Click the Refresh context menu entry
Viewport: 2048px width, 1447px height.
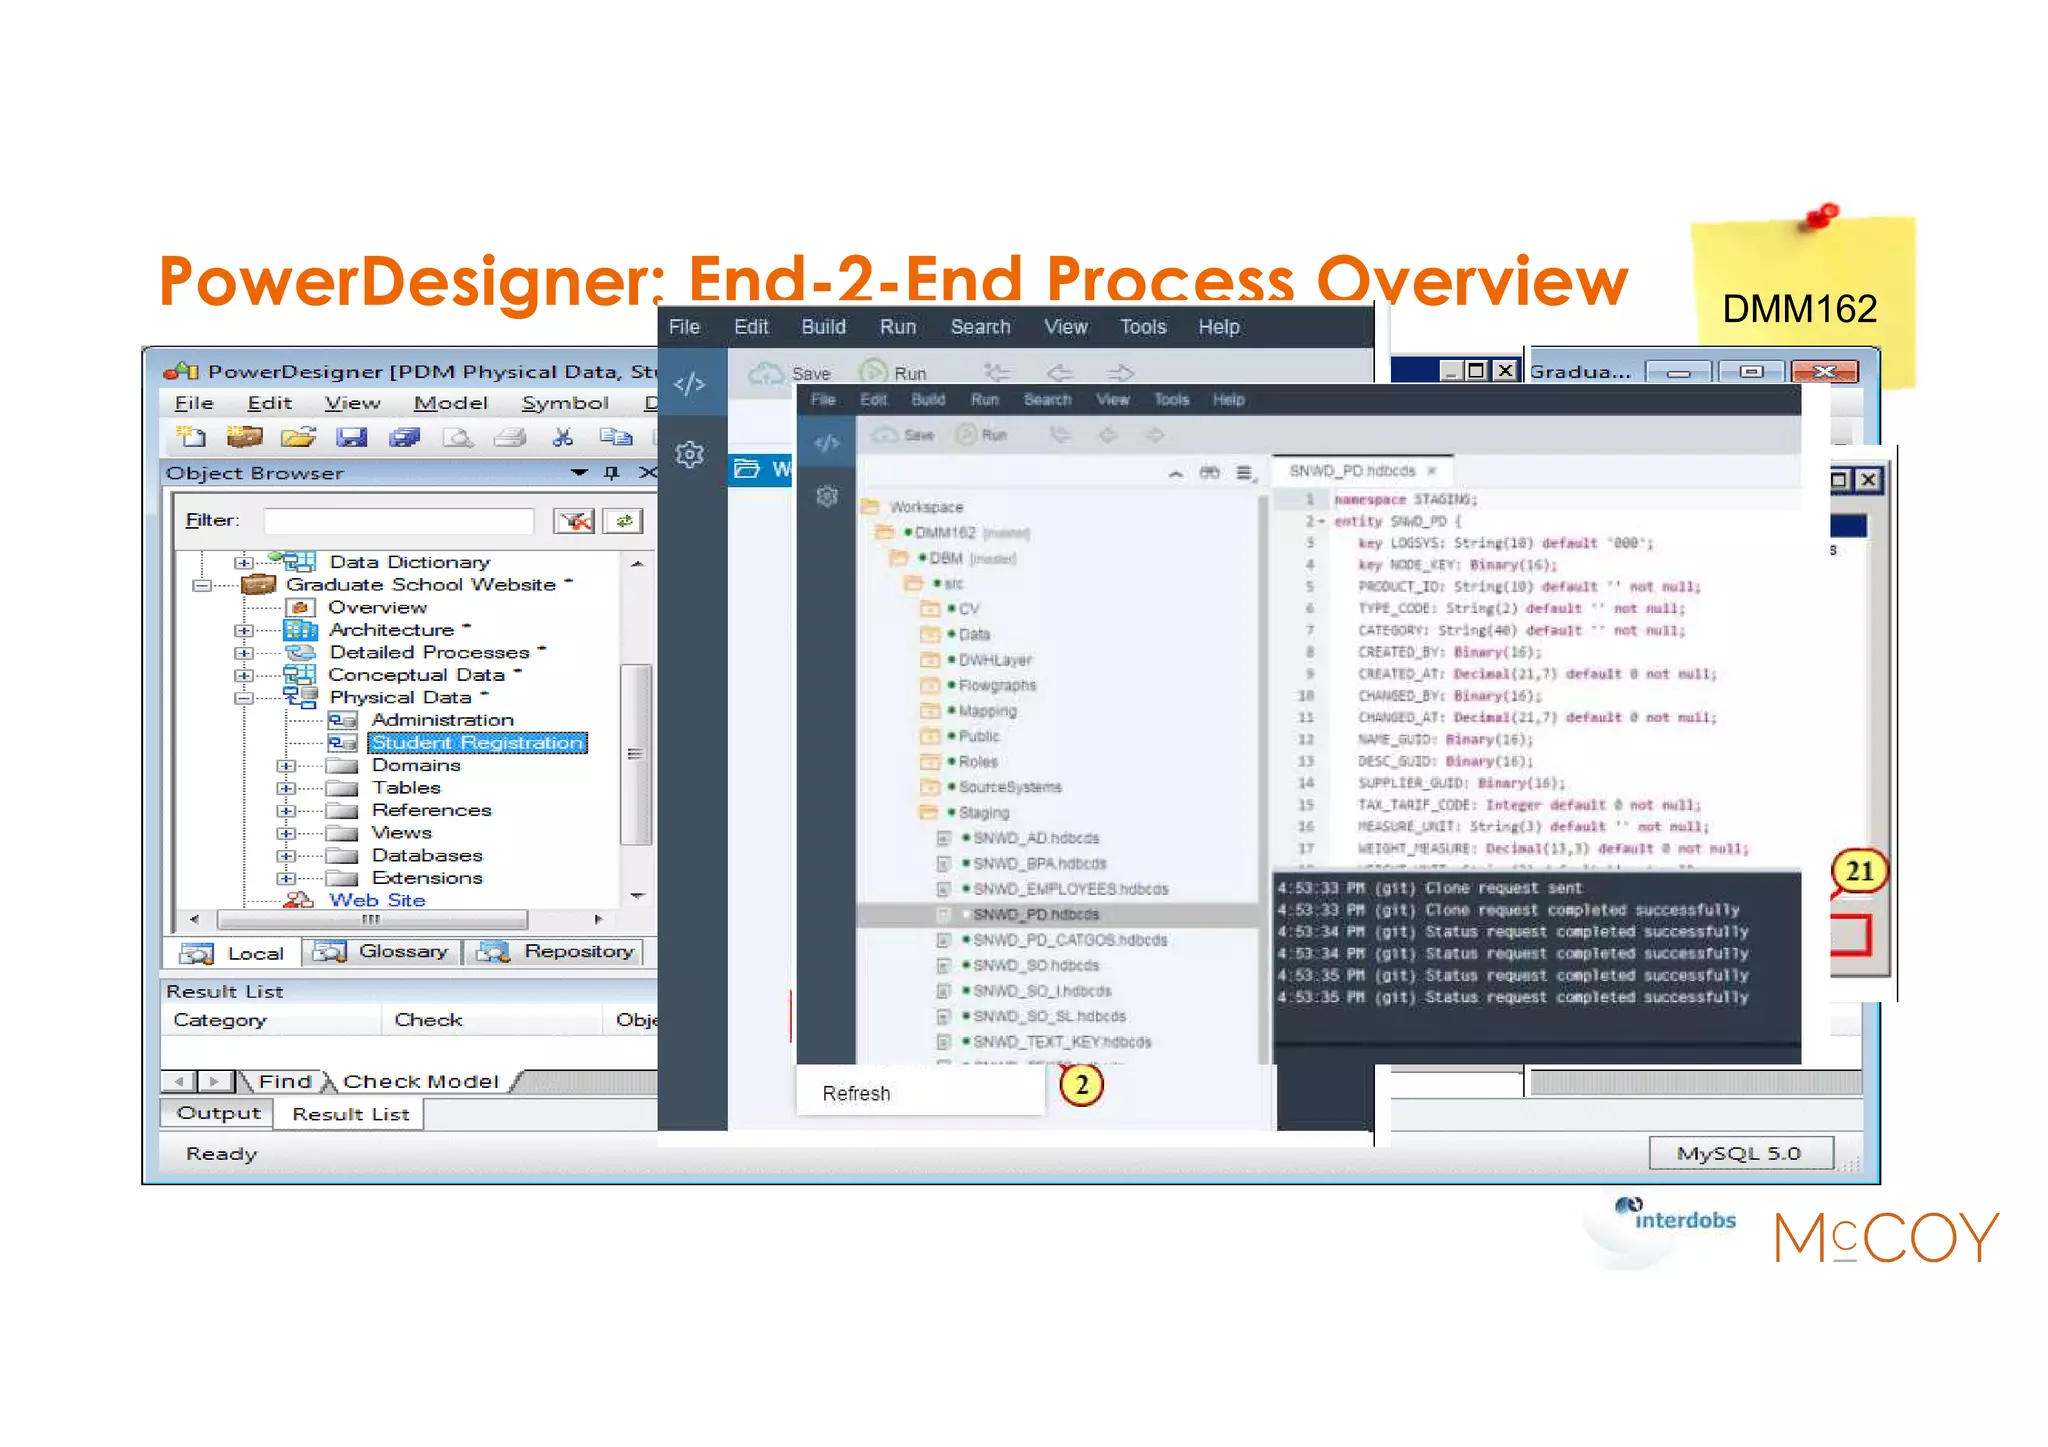coord(856,1094)
